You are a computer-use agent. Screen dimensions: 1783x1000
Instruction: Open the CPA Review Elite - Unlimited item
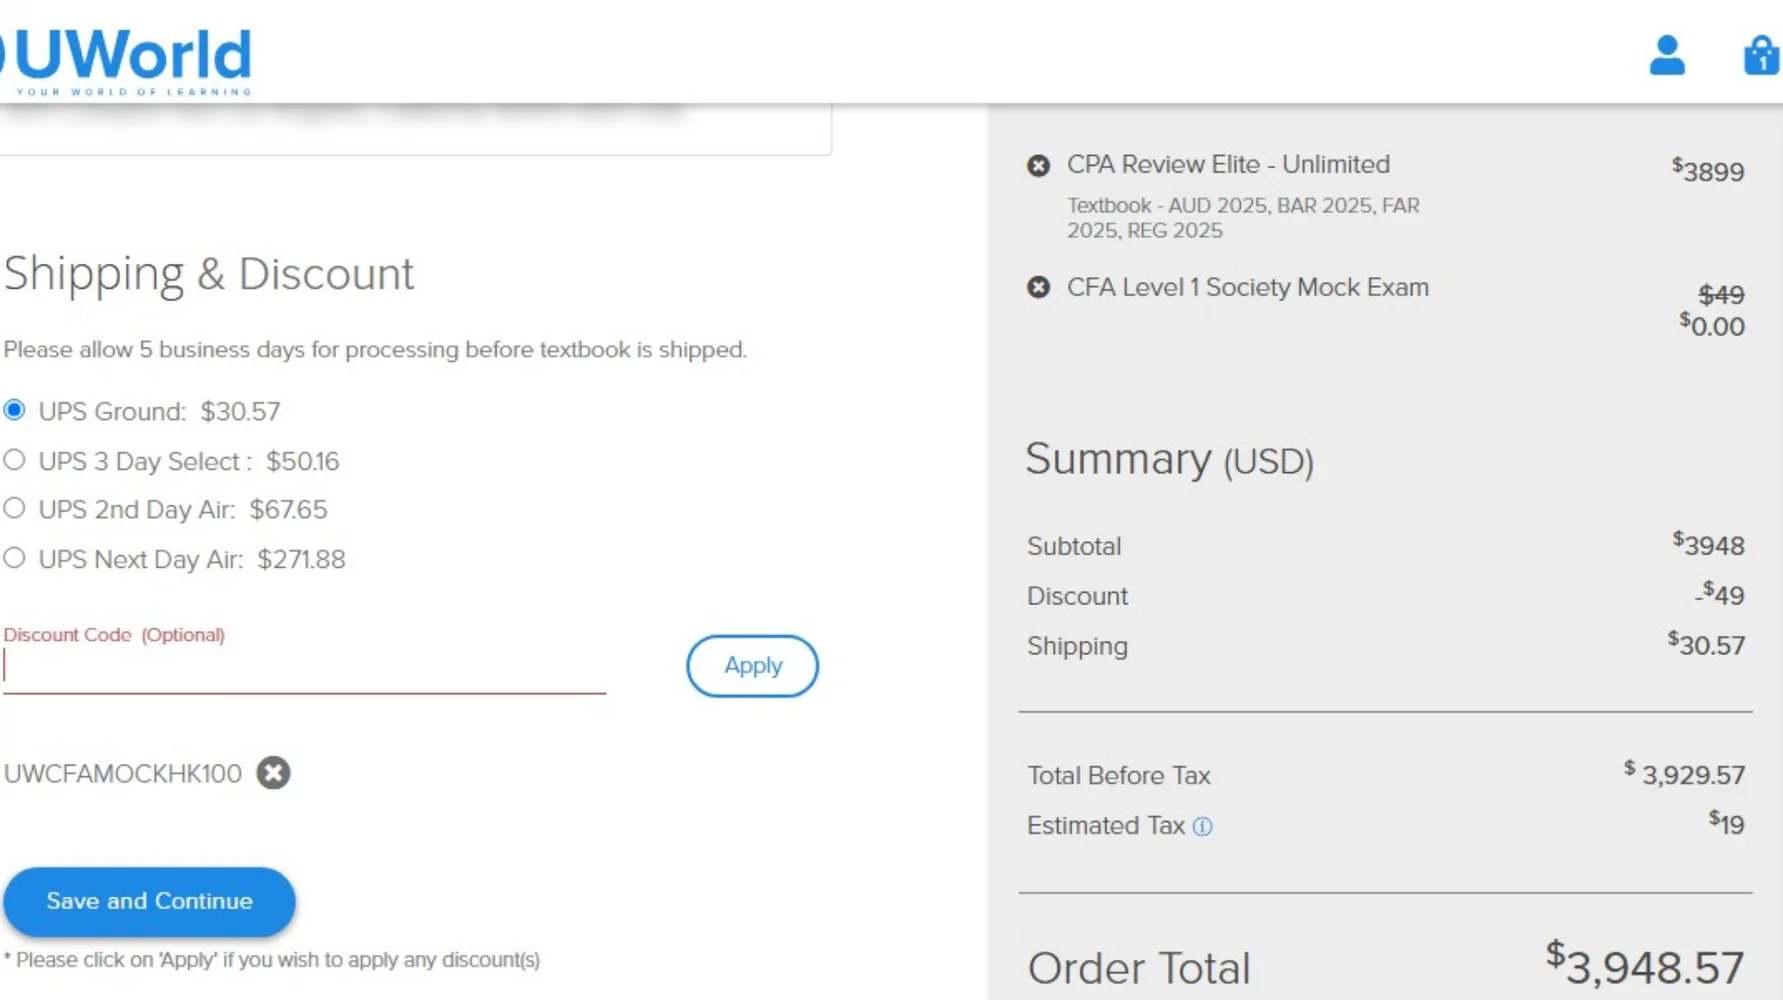click(1230, 164)
